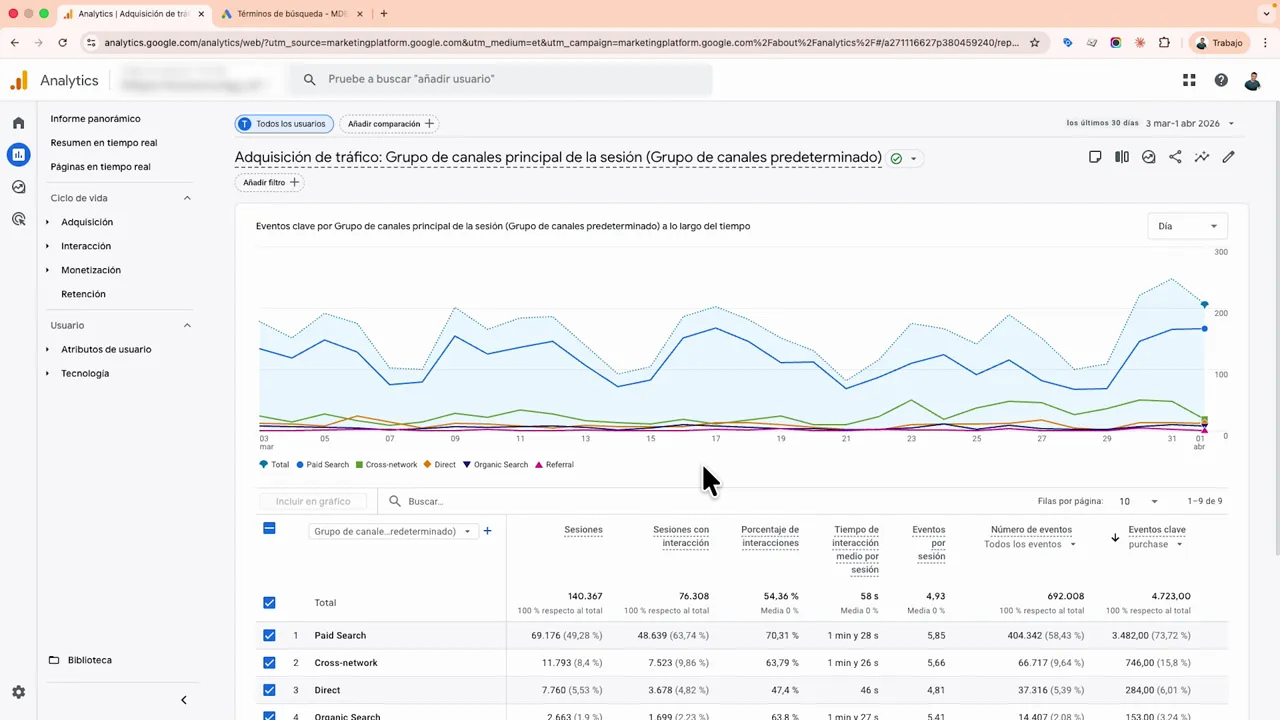Open the purchase key event dropdown
The width and height of the screenshot is (1280, 720).
click(x=1156, y=544)
